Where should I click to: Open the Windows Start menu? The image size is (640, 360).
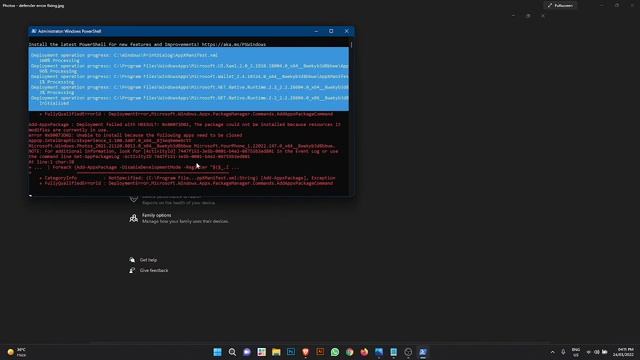click(x=218, y=352)
